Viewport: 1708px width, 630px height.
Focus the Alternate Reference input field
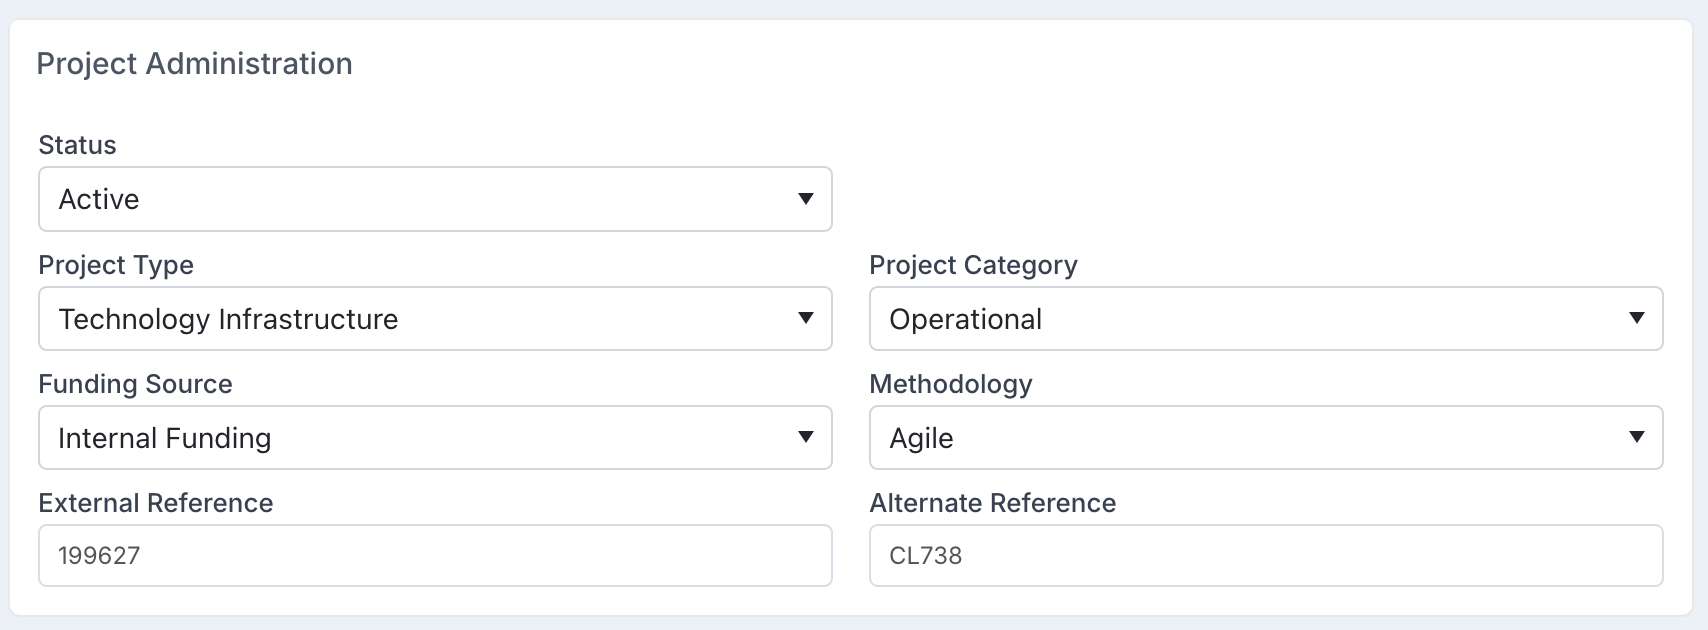coord(1266,555)
